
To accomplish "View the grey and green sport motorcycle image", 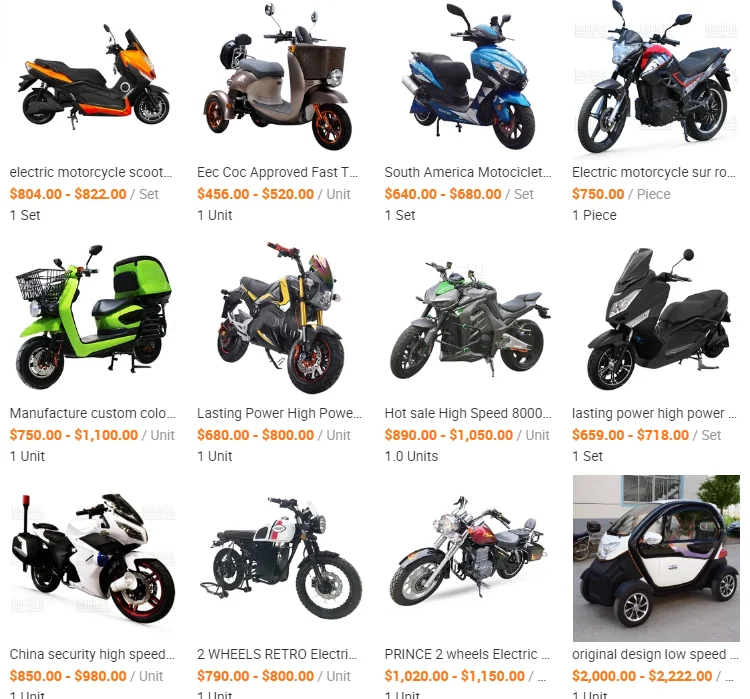I will point(468,317).
